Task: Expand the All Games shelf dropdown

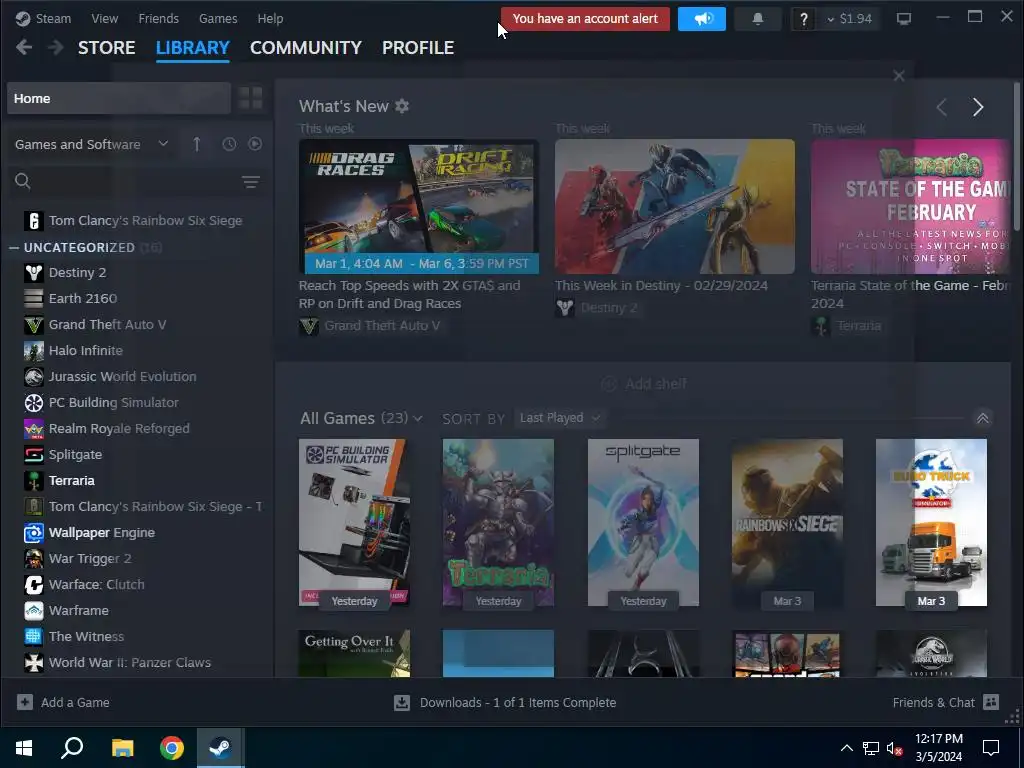Action: (x=418, y=419)
